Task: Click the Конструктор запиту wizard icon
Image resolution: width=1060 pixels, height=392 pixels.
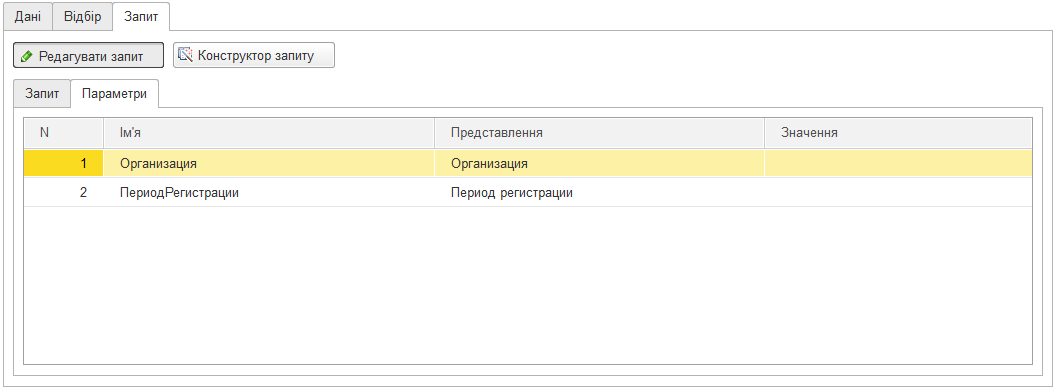Action: click(x=185, y=55)
